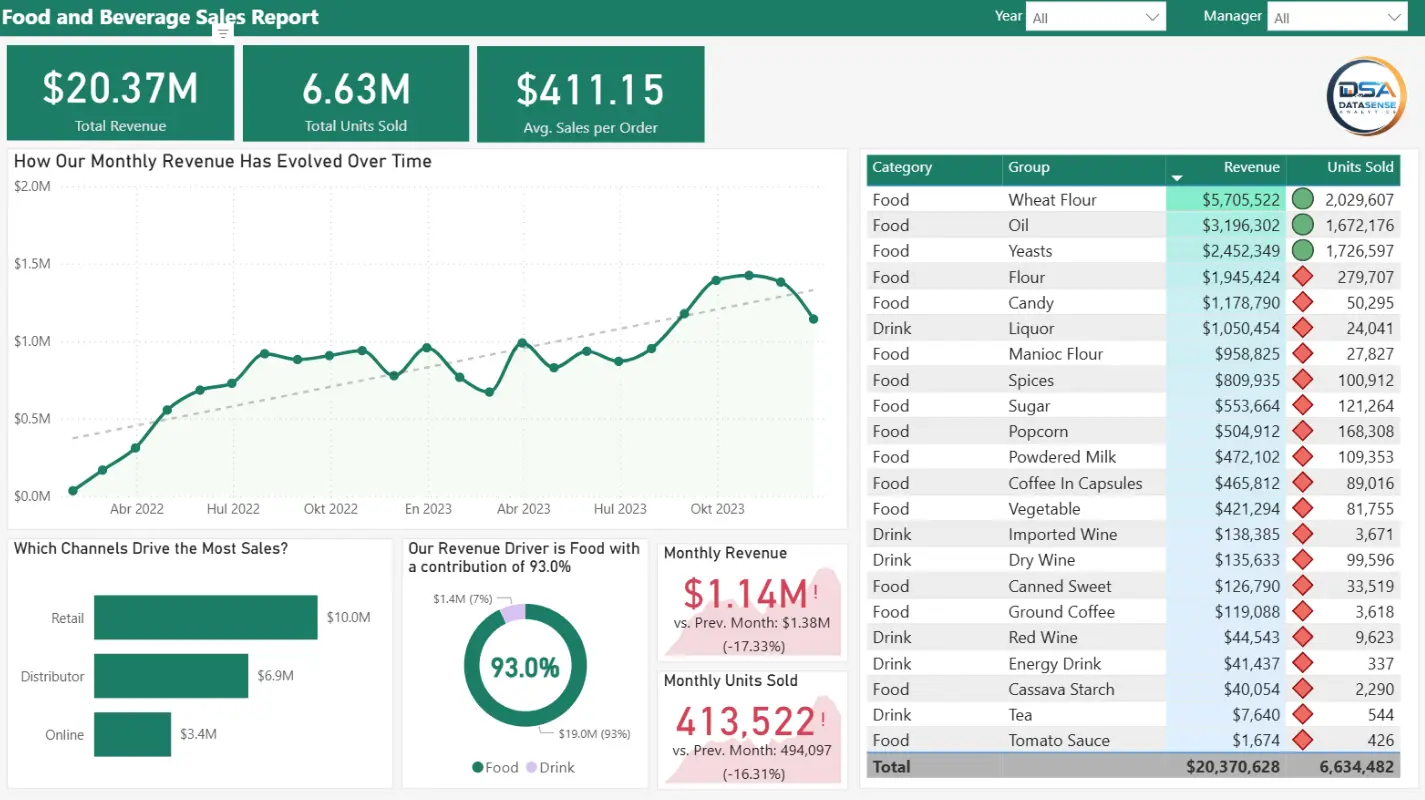Screen dimensions: 1425x800
Task: Click the exclamation mark beside the $1.14M value
Action: [x=816, y=592]
